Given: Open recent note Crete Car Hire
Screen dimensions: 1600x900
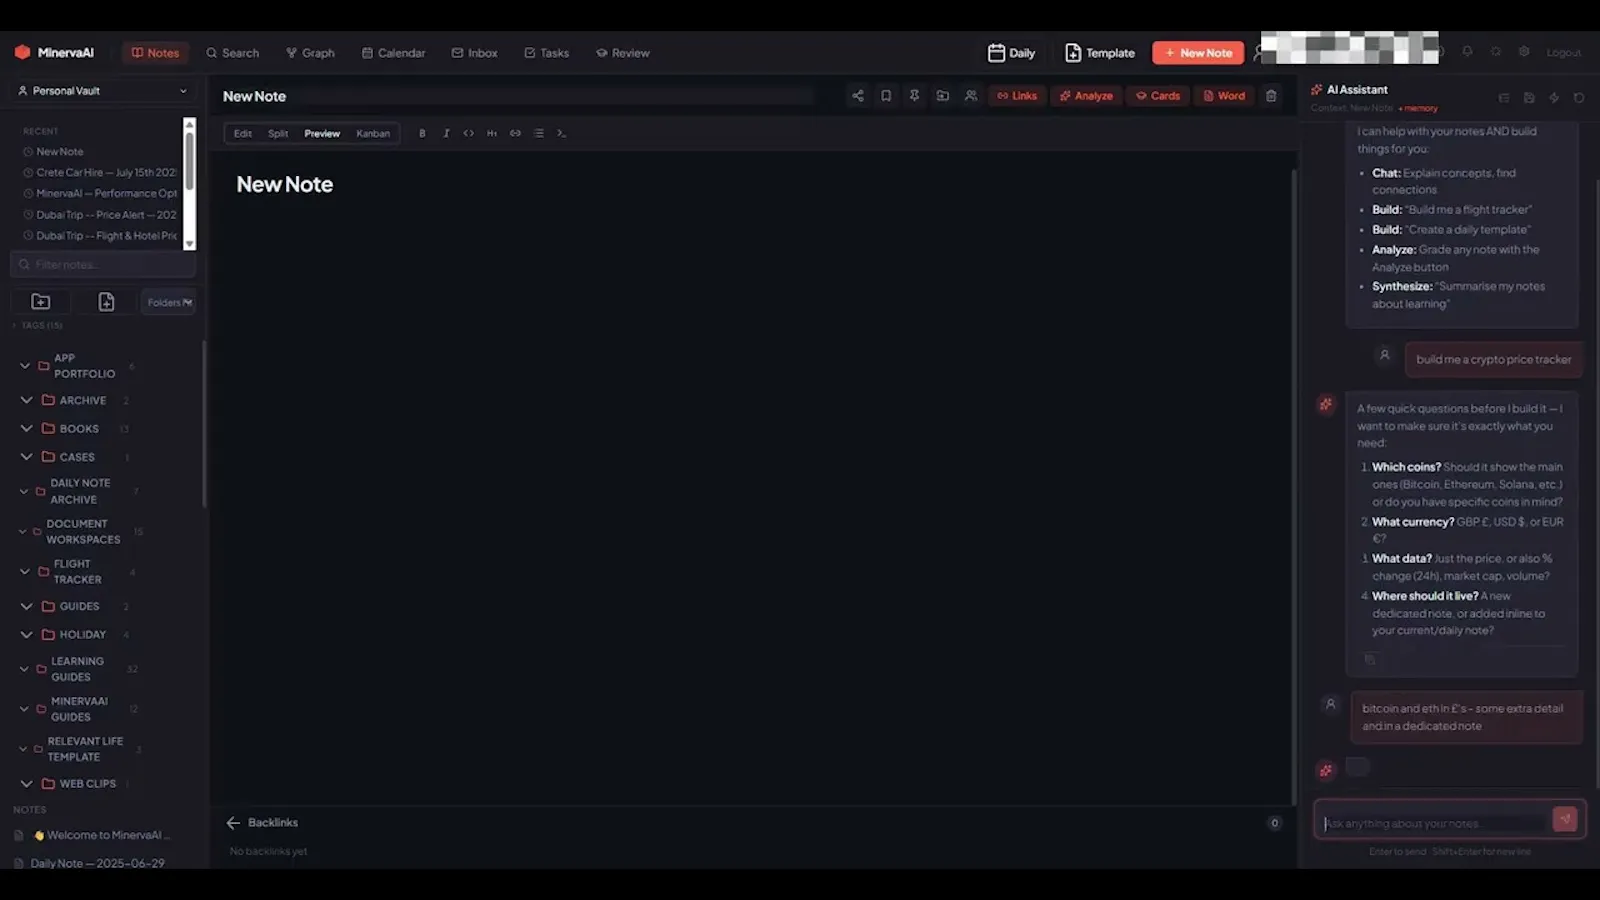Looking at the screenshot, I should coord(100,172).
